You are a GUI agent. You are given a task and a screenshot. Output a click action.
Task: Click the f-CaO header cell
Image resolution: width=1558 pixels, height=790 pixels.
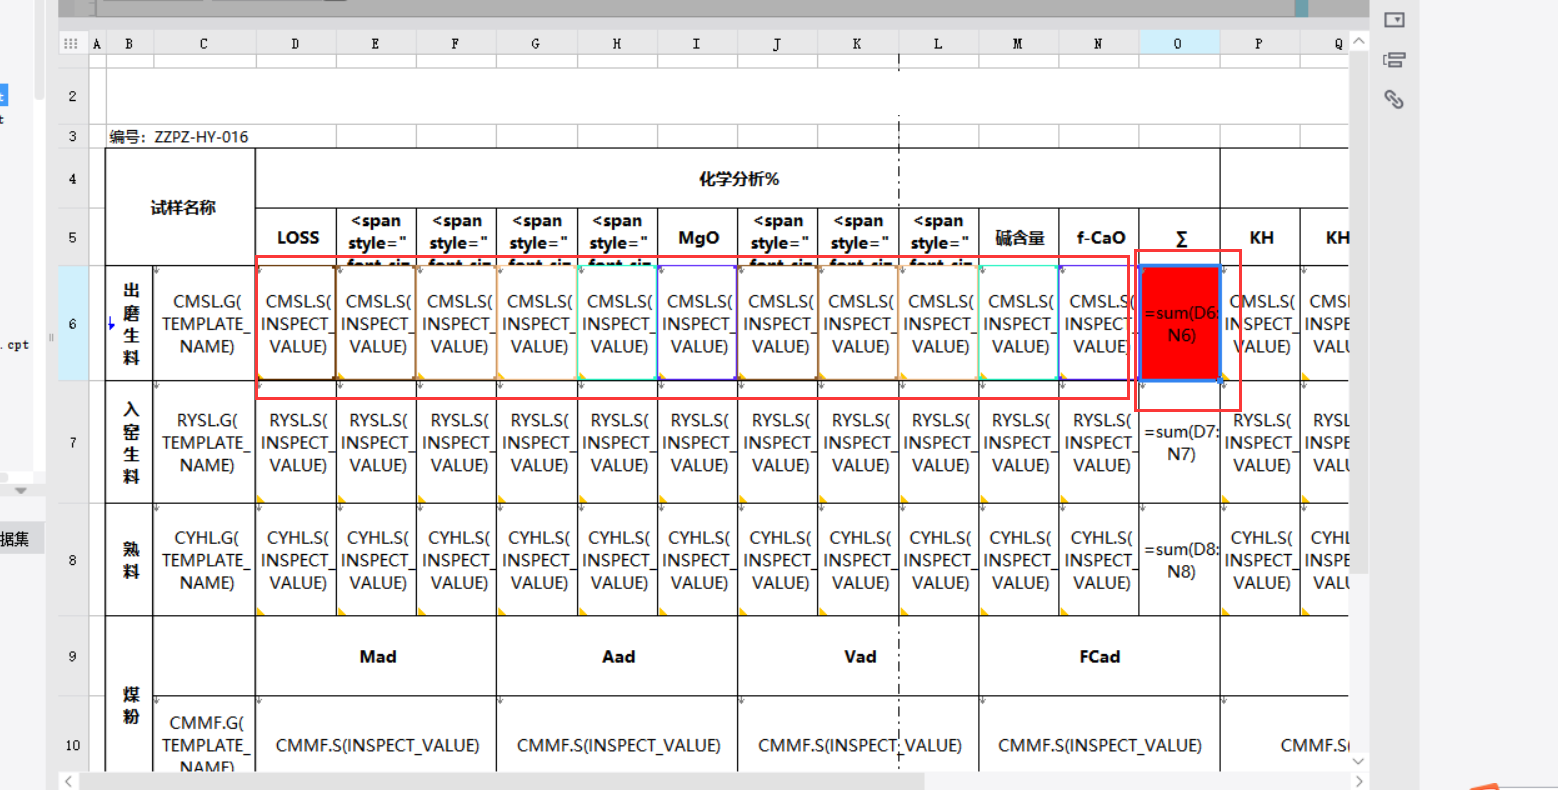tap(1099, 237)
